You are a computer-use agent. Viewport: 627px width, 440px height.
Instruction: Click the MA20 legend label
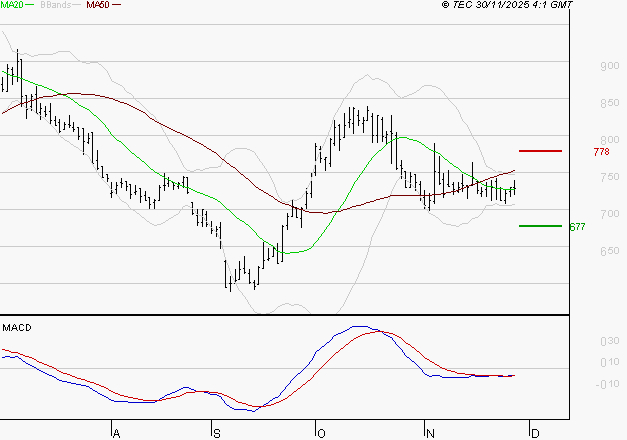tap(13, 6)
